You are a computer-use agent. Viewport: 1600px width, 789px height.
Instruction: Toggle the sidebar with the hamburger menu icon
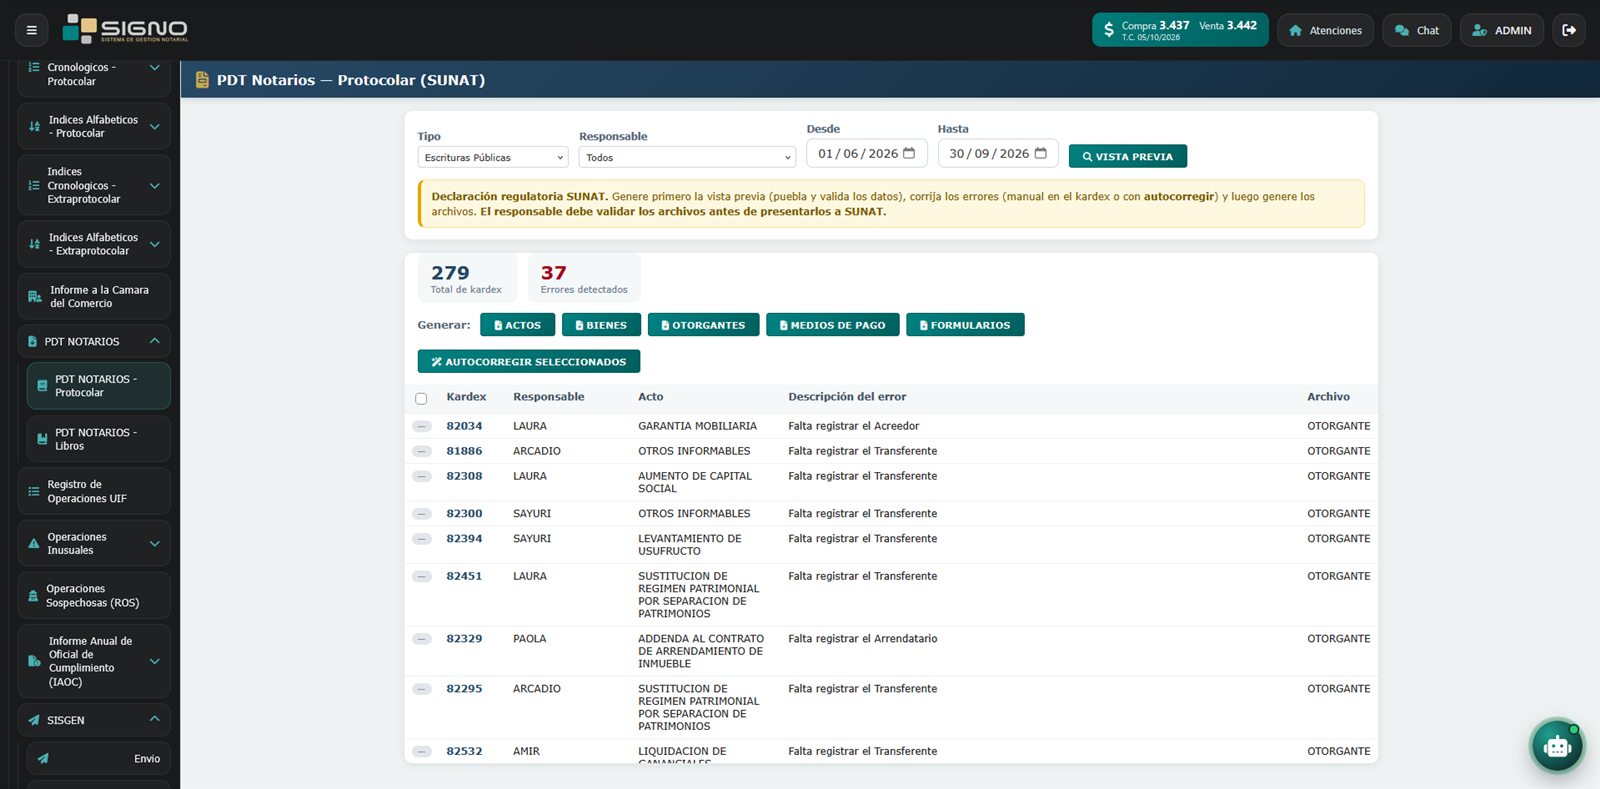31,30
